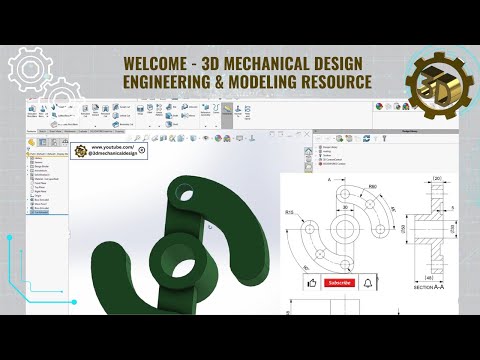Click Zoom to Area magnifier icon
The width and height of the screenshot is (480, 360).
(x=146, y=138)
